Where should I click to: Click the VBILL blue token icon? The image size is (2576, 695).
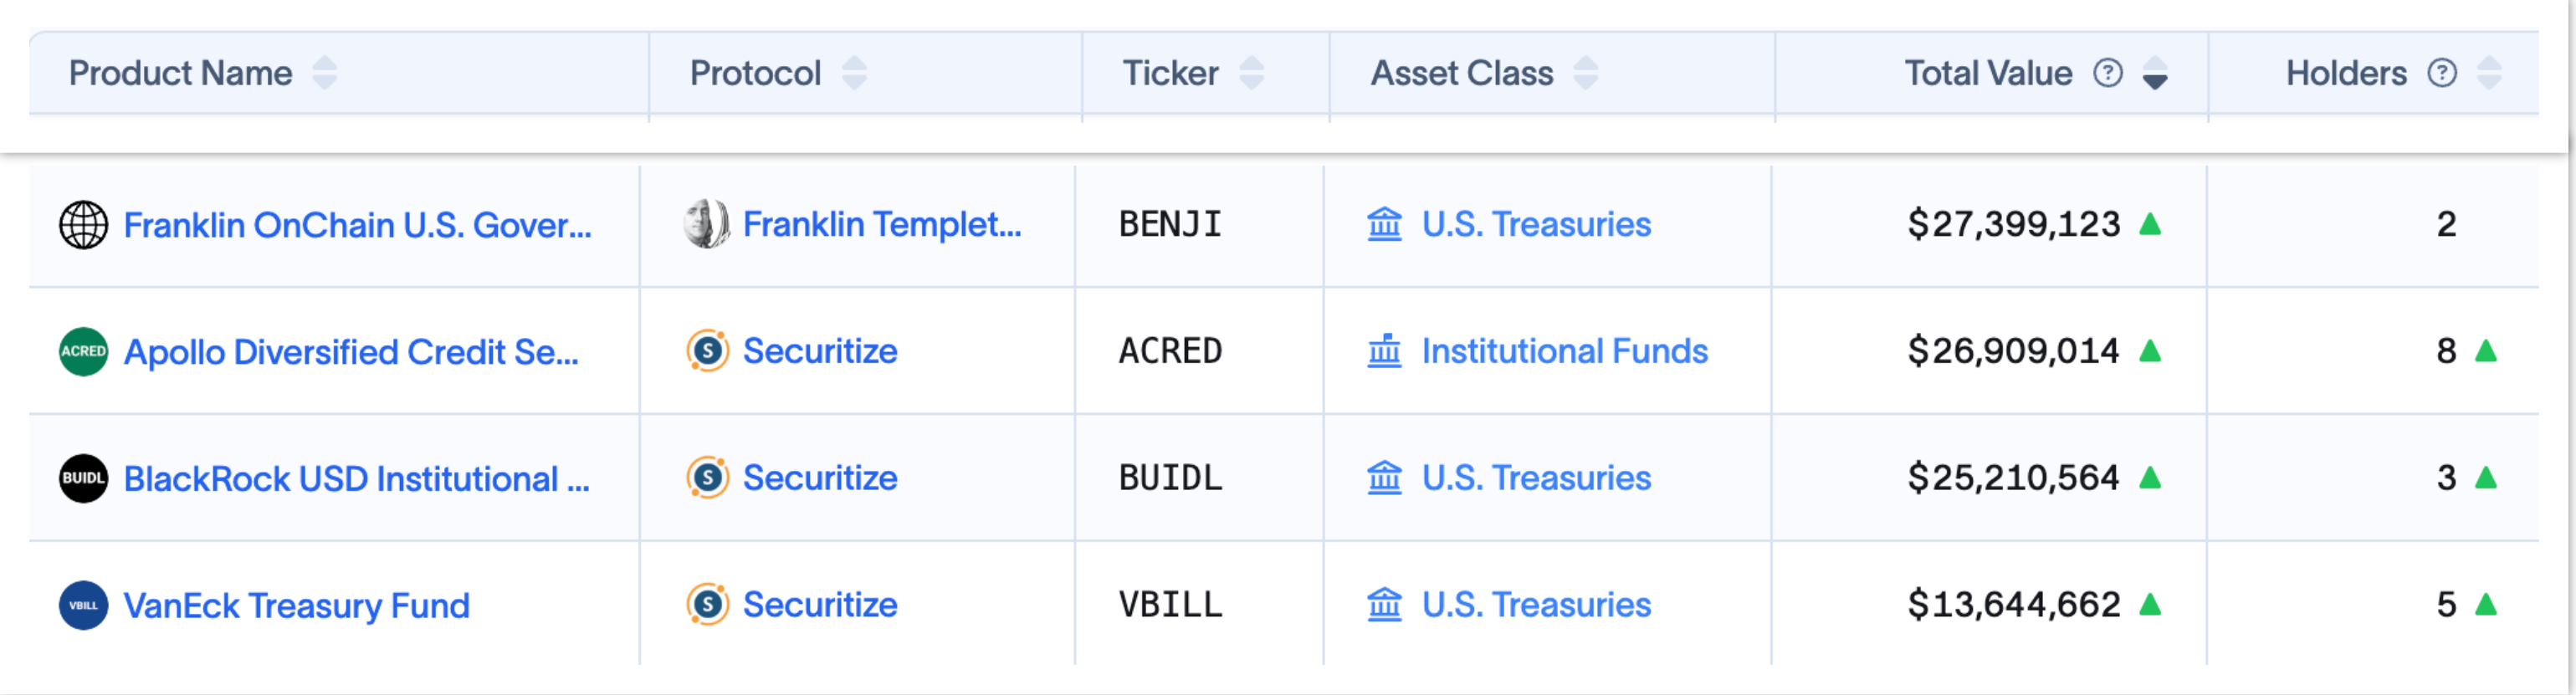pos(84,604)
